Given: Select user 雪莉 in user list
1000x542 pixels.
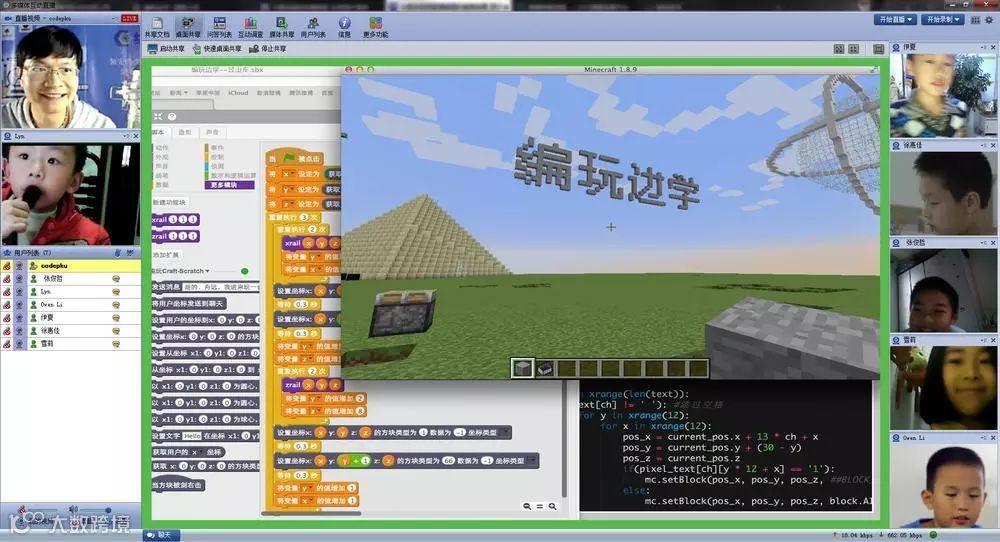Looking at the screenshot, I should [x=70, y=344].
